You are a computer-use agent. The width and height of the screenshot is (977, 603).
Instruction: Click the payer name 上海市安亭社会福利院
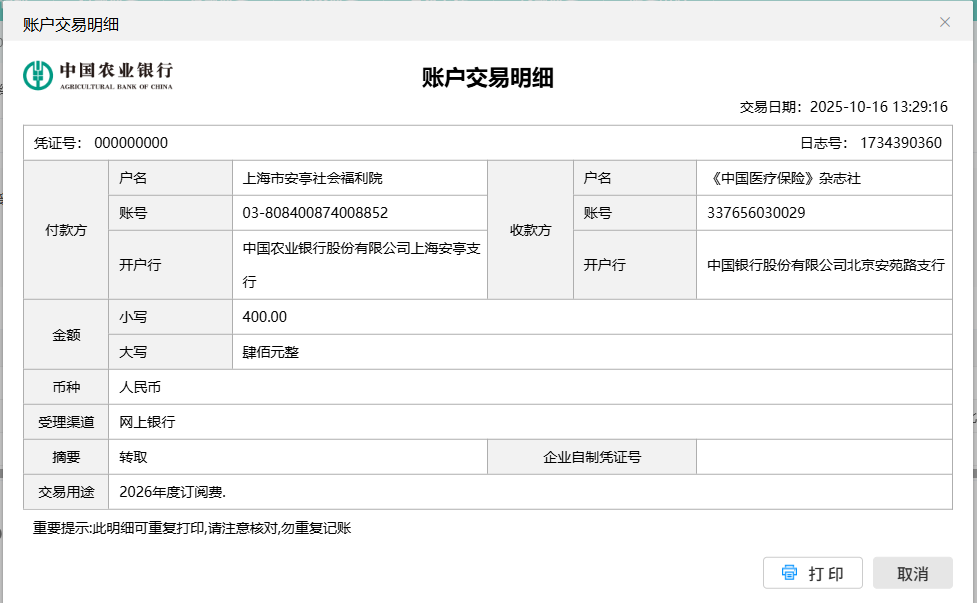click(x=312, y=178)
